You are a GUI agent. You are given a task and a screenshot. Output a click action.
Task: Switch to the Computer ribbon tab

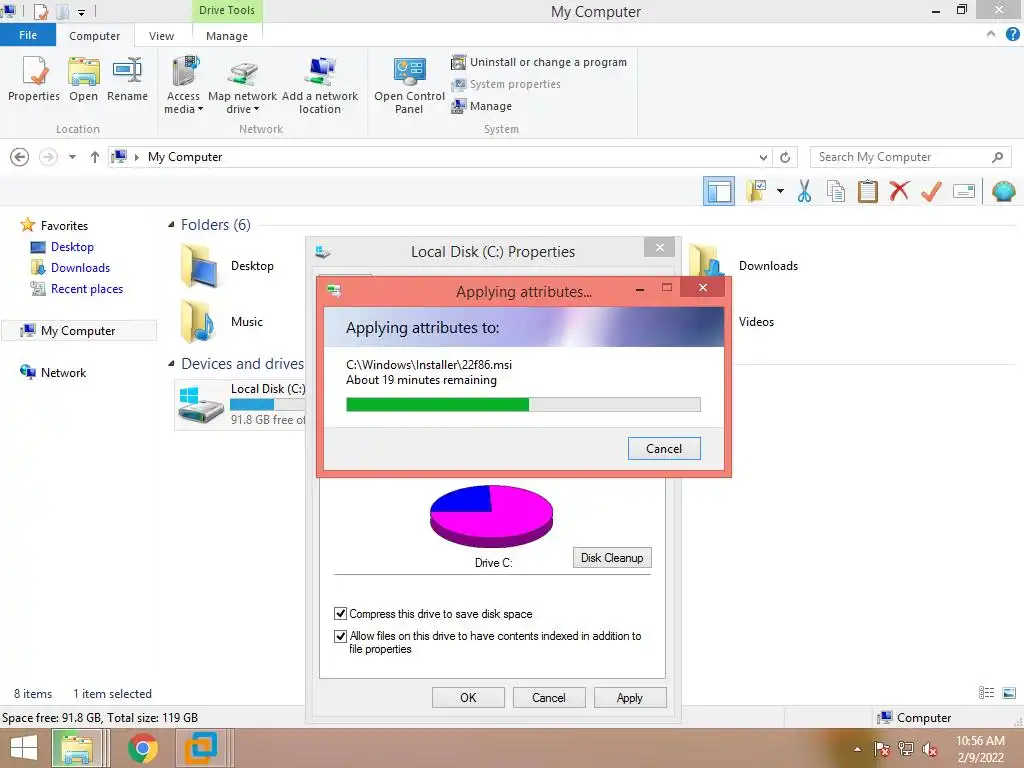pos(95,36)
